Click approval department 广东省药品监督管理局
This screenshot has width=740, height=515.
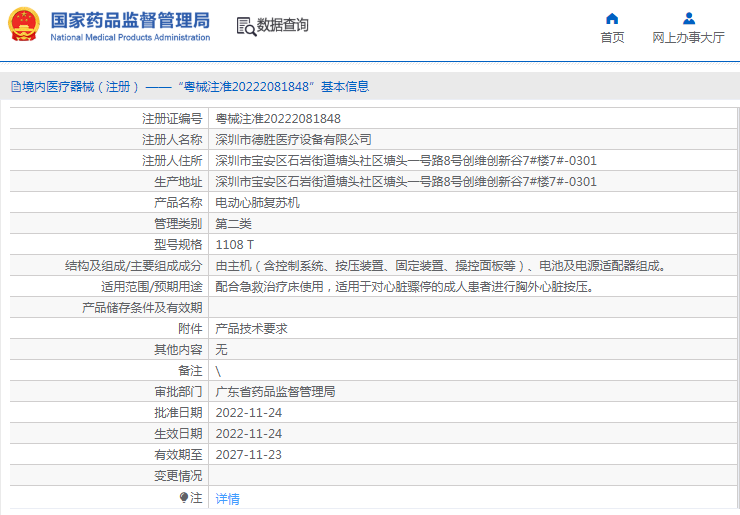pos(275,391)
